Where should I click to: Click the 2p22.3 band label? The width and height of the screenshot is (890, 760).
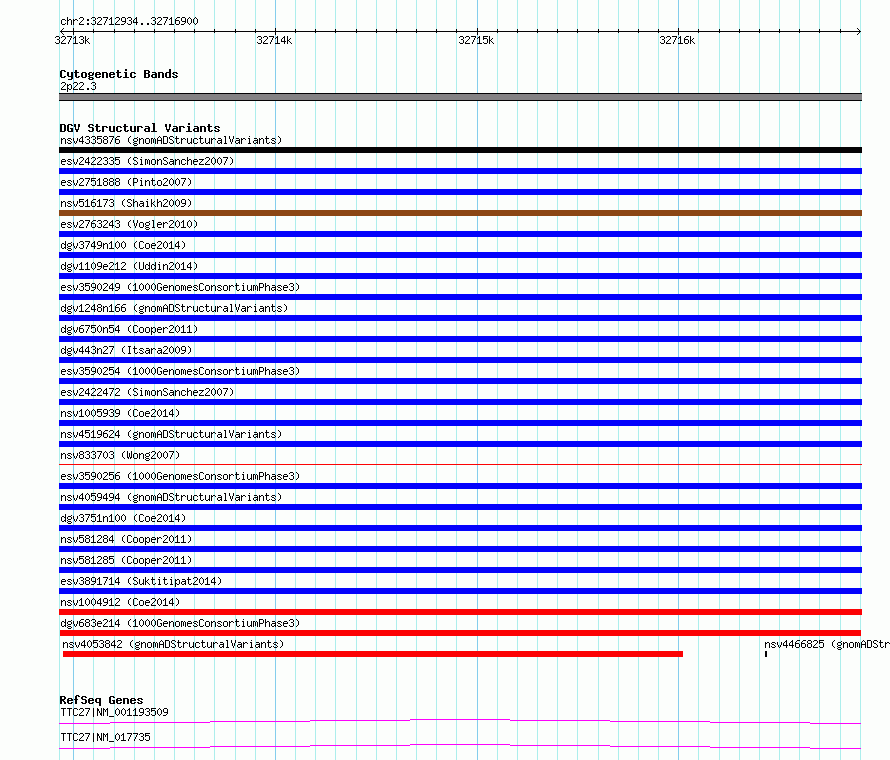pyautogui.click(x=78, y=86)
